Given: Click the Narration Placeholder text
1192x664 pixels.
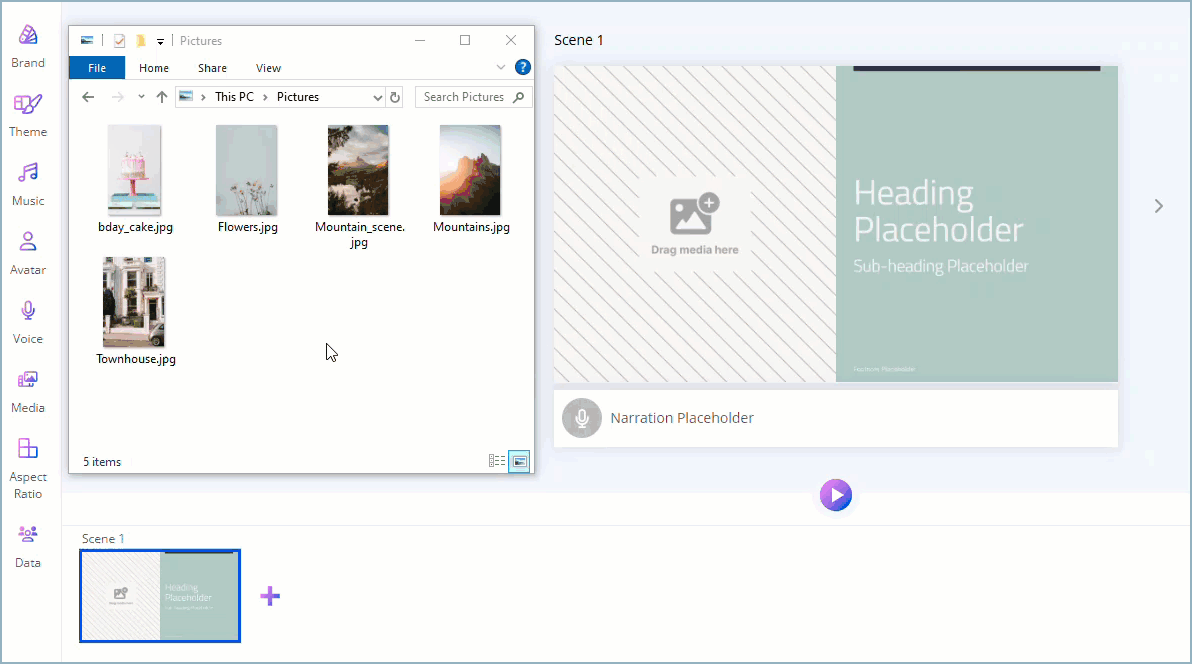Looking at the screenshot, I should coord(682,418).
